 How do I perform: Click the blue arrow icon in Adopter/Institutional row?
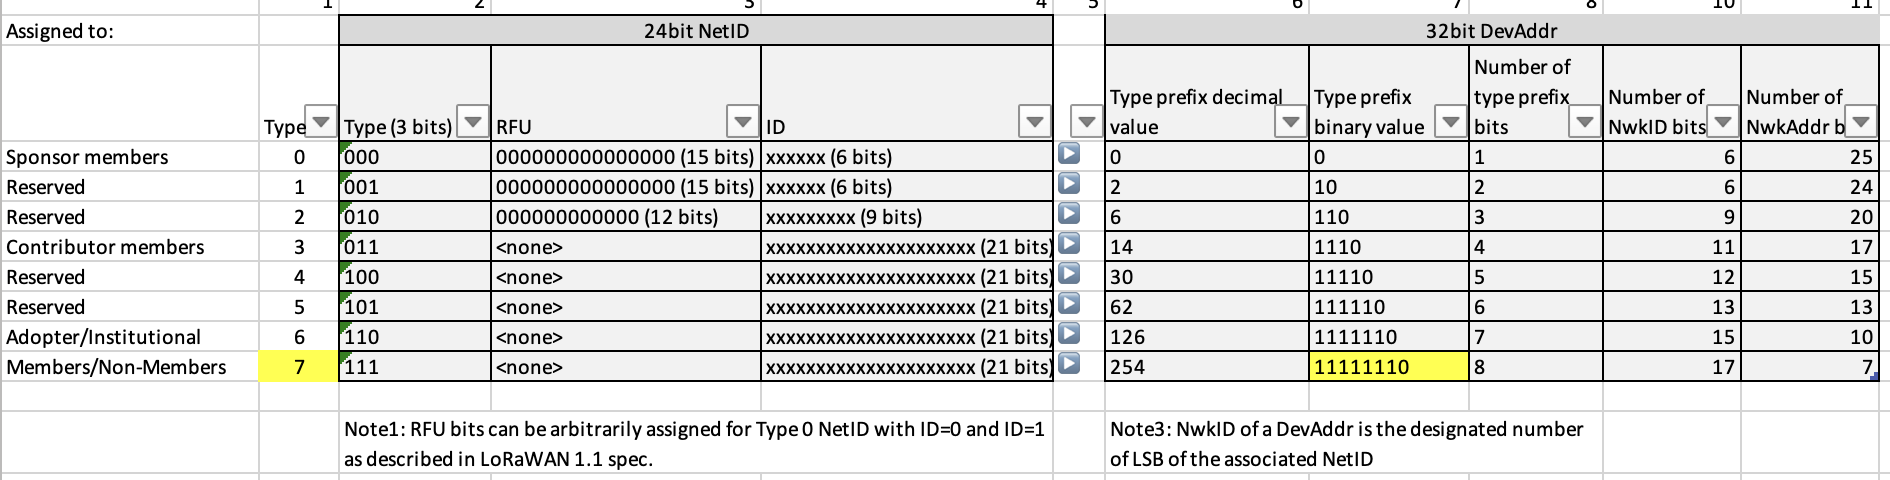click(1069, 335)
